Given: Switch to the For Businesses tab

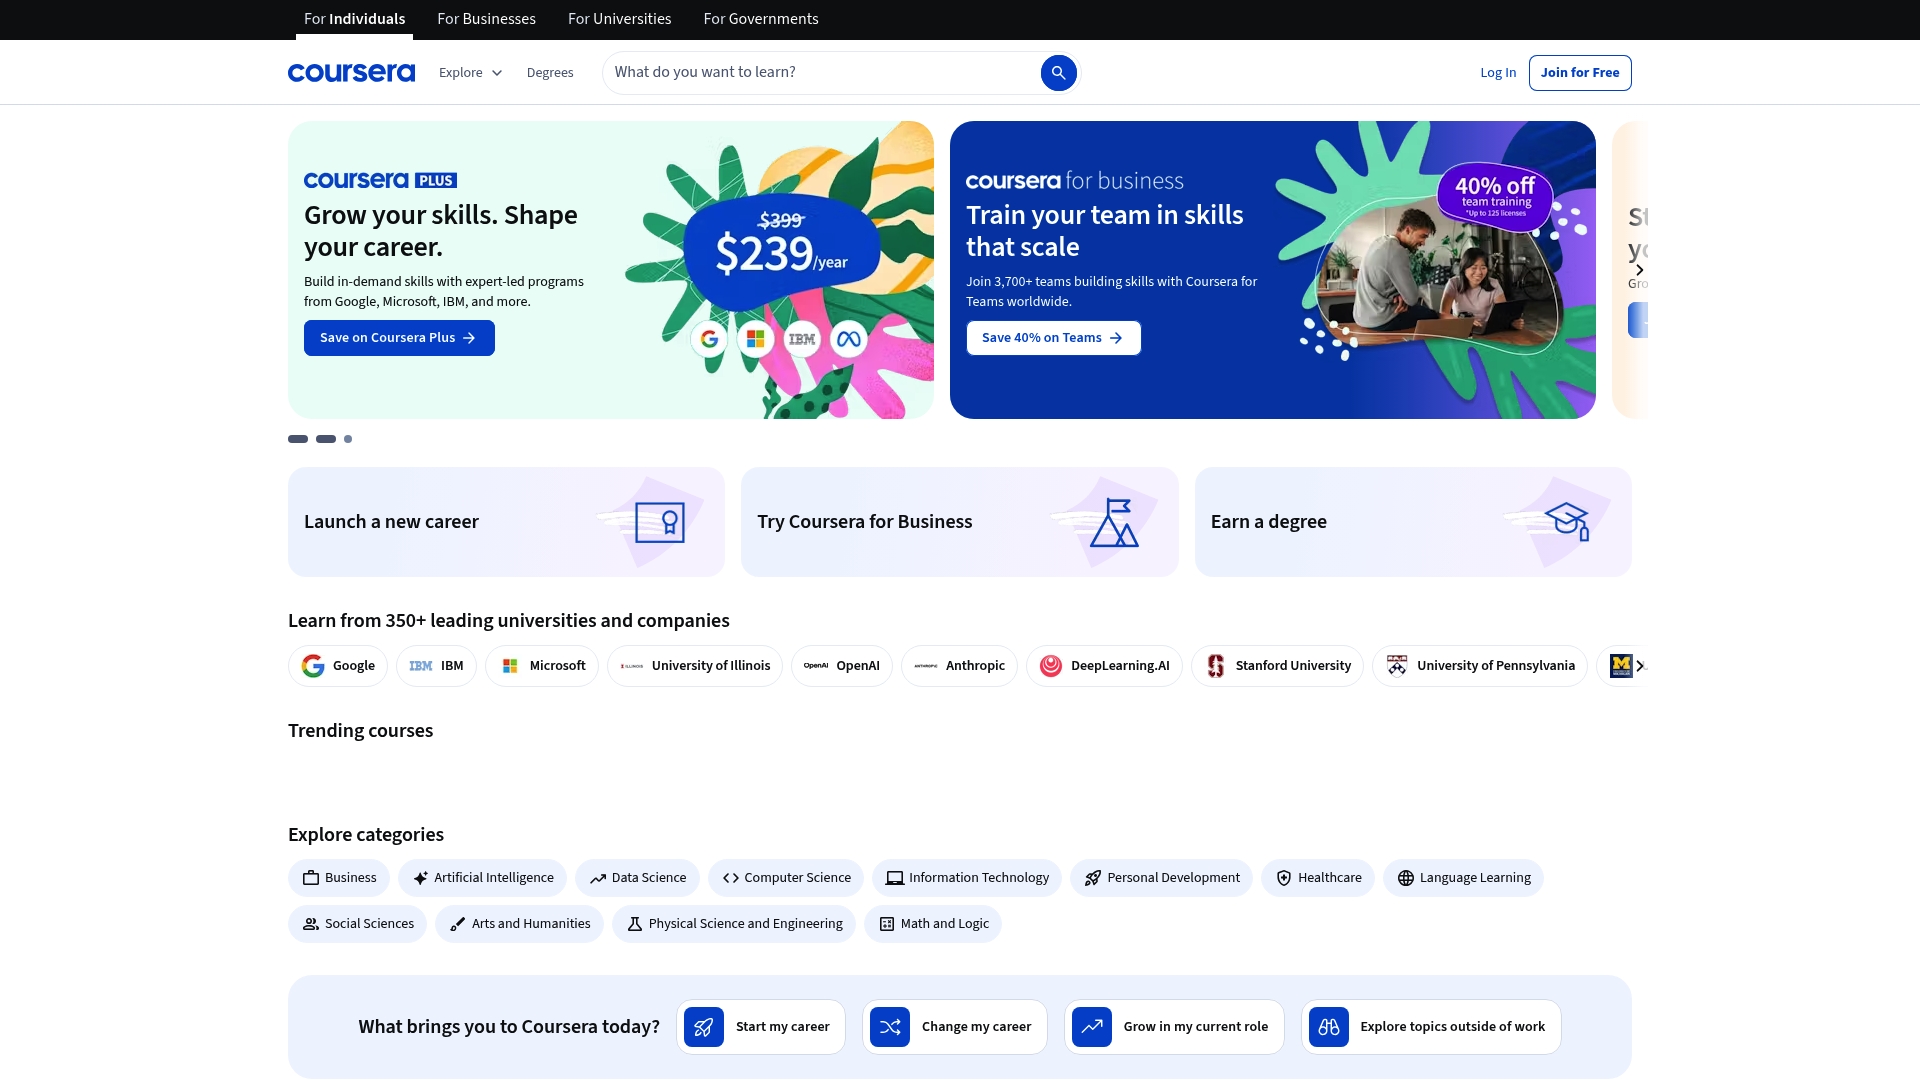Looking at the screenshot, I should (486, 19).
